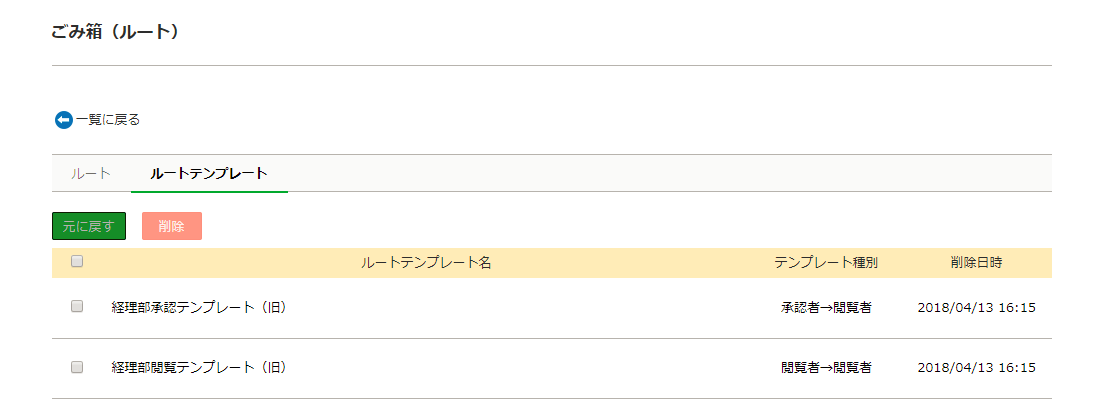Click the green 元に戻す button

coord(89,226)
